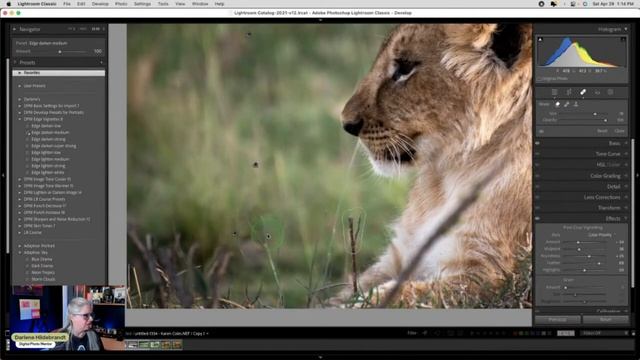
Task: Open the Red Eye correction tool
Action: 597,92
